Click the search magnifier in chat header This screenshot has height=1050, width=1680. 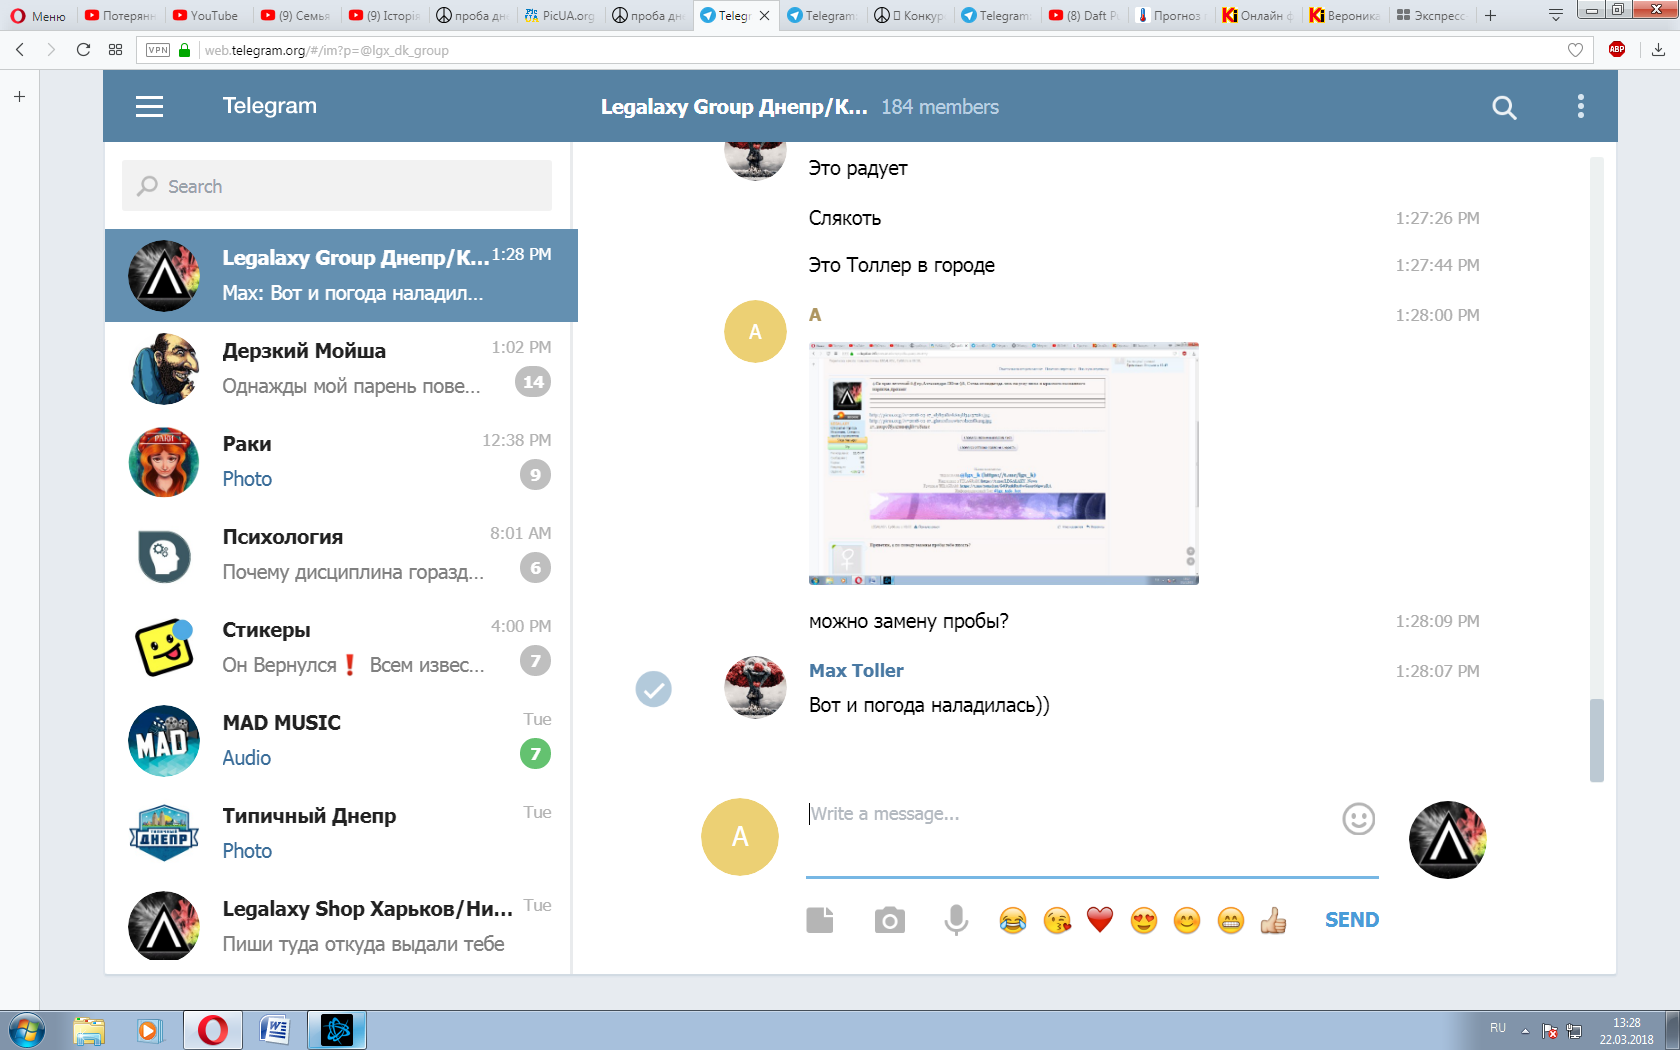click(1504, 107)
